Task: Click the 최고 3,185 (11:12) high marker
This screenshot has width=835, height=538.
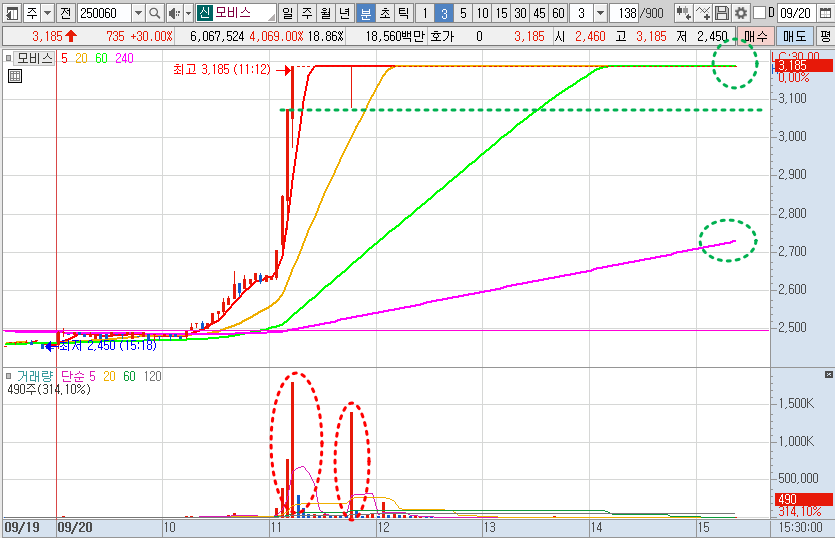Action: (x=222, y=69)
